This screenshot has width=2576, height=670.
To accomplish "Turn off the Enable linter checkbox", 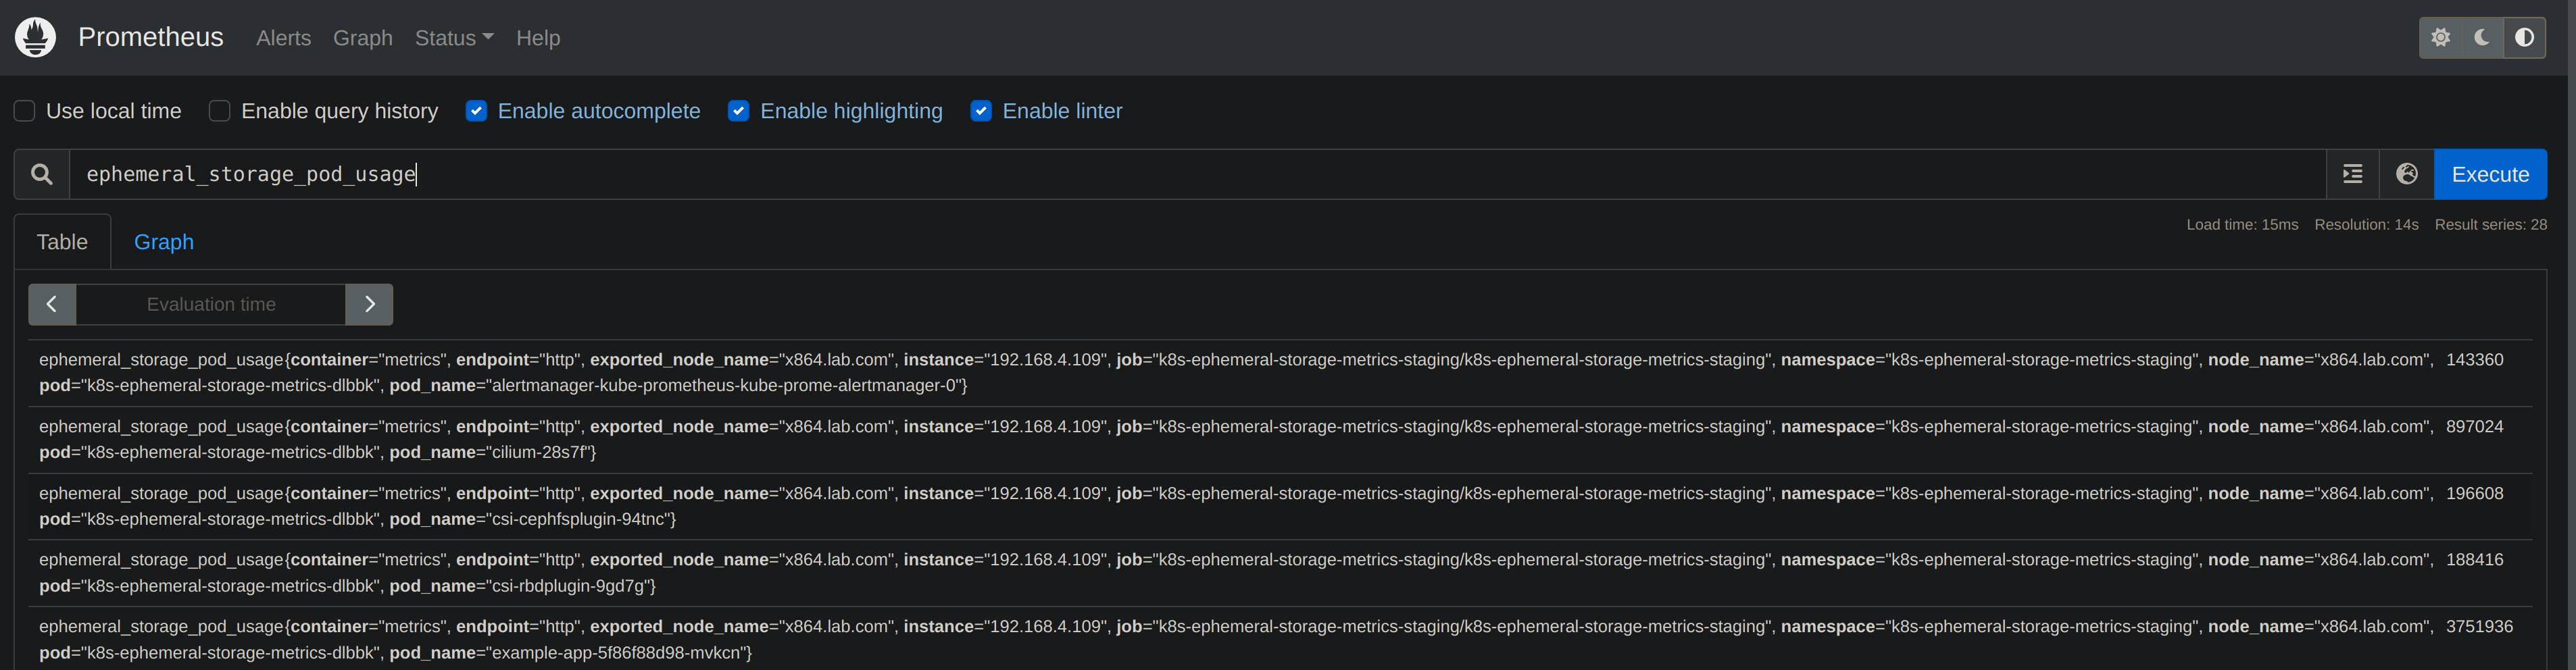I will 981,111.
